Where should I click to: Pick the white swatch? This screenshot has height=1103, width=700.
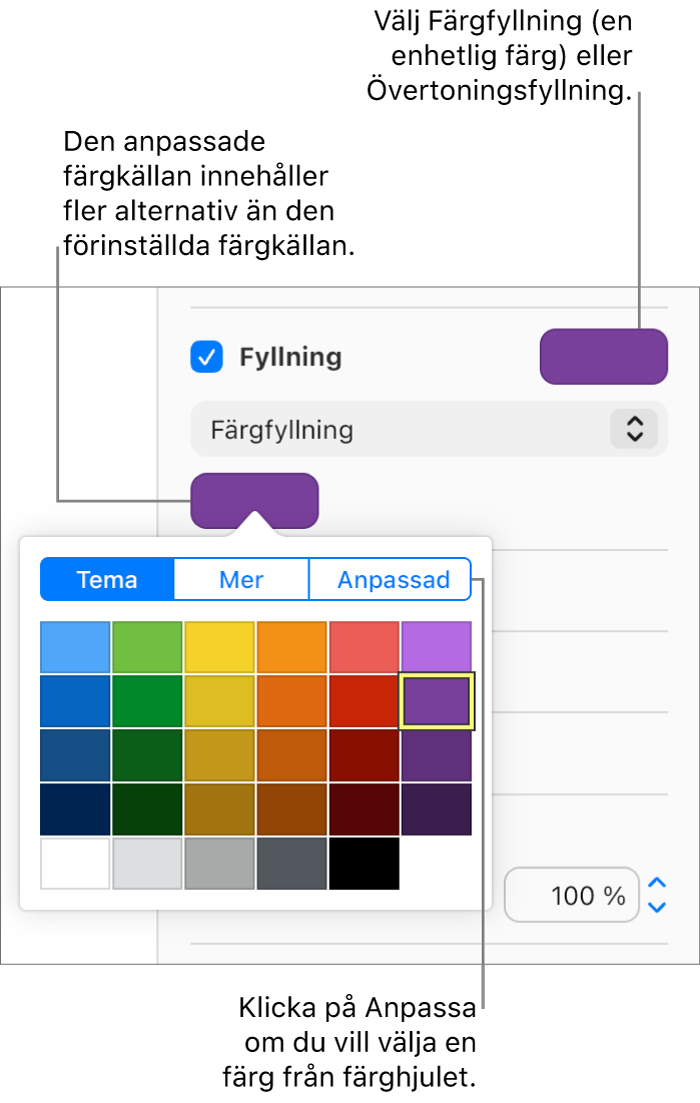click(75, 863)
